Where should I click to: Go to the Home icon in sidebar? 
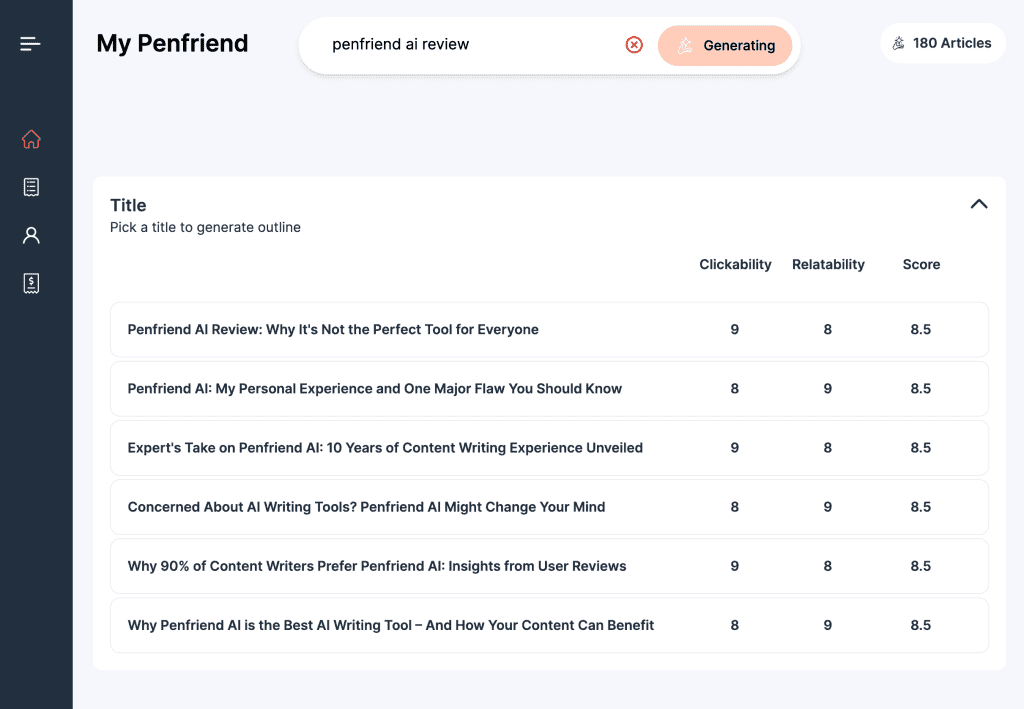click(x=31, y=139)
